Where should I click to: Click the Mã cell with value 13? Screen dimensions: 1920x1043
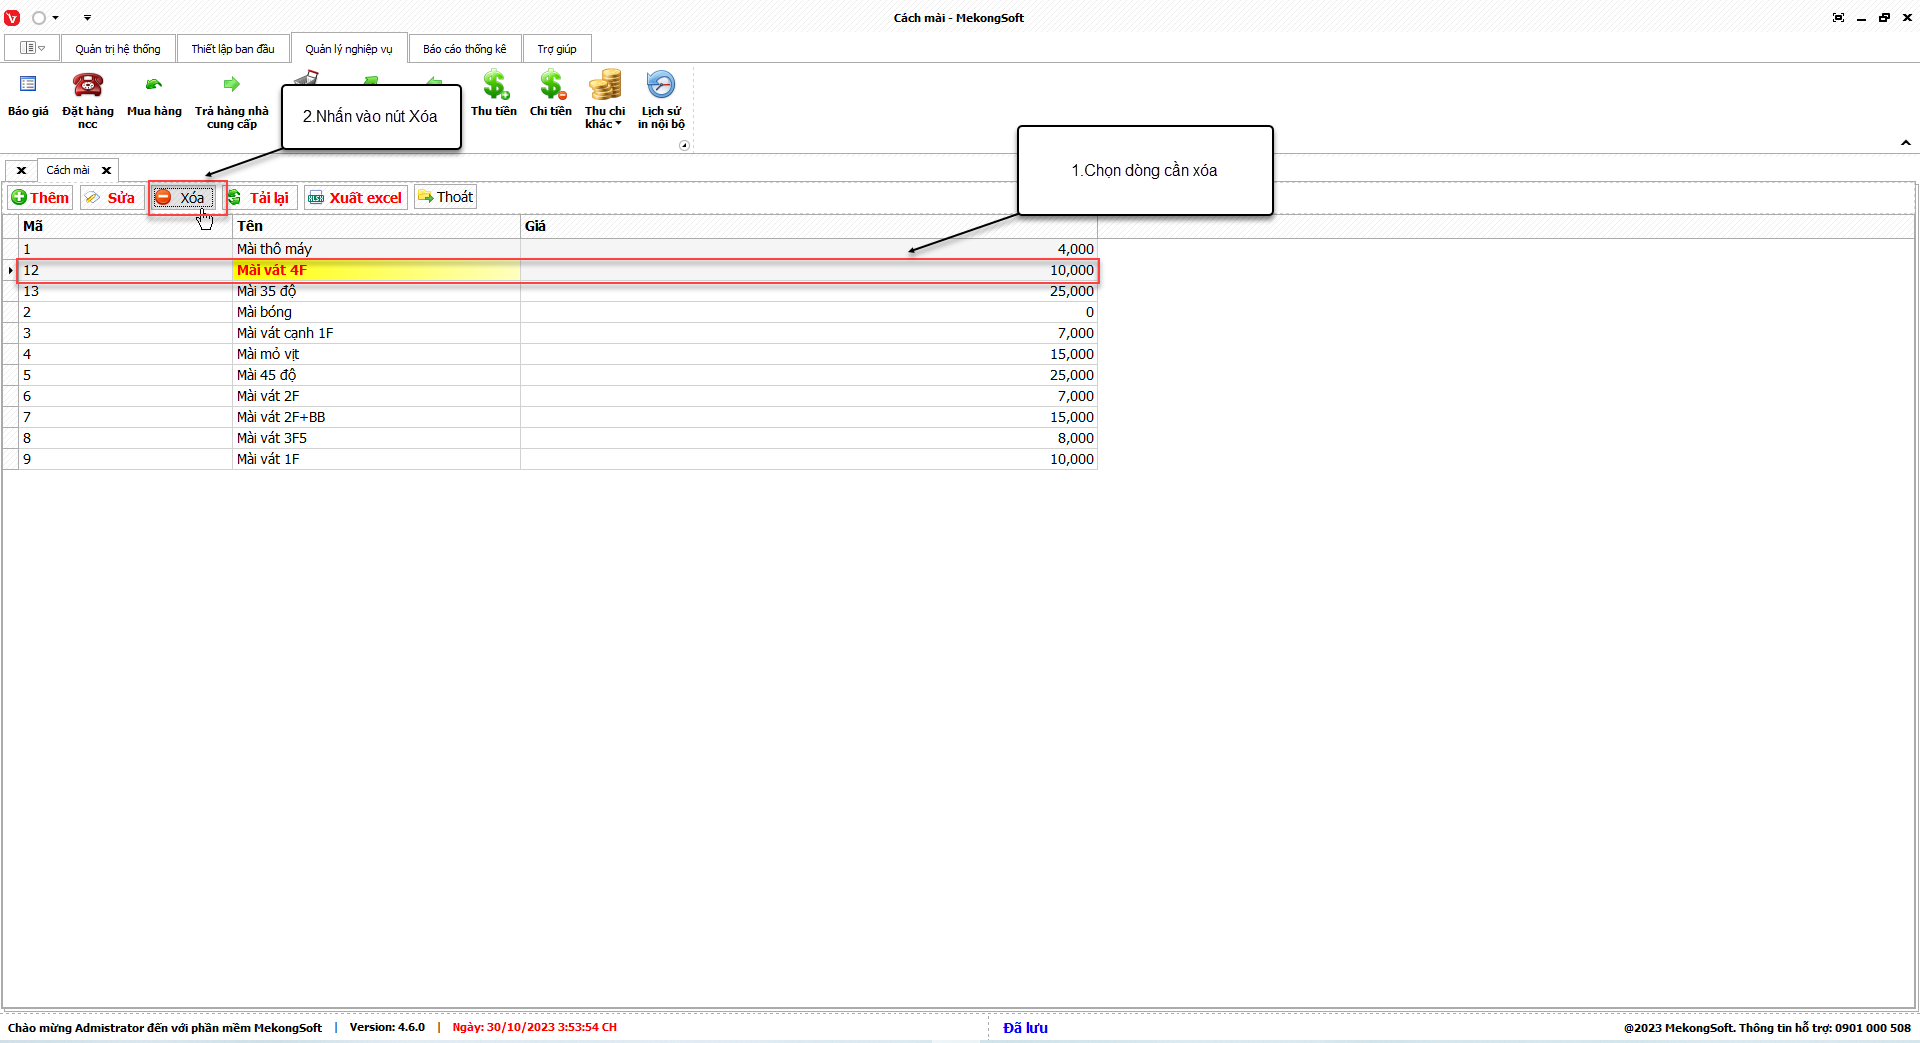coord(126,291)
